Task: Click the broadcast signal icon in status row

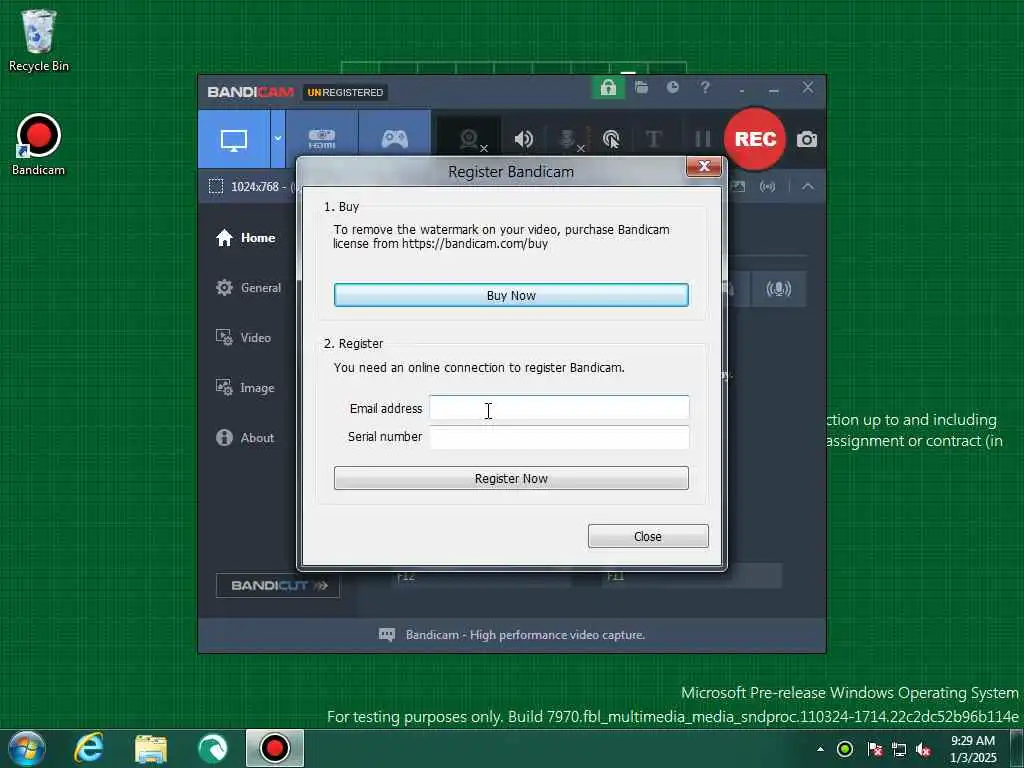Action: click(x=767, y=187)
